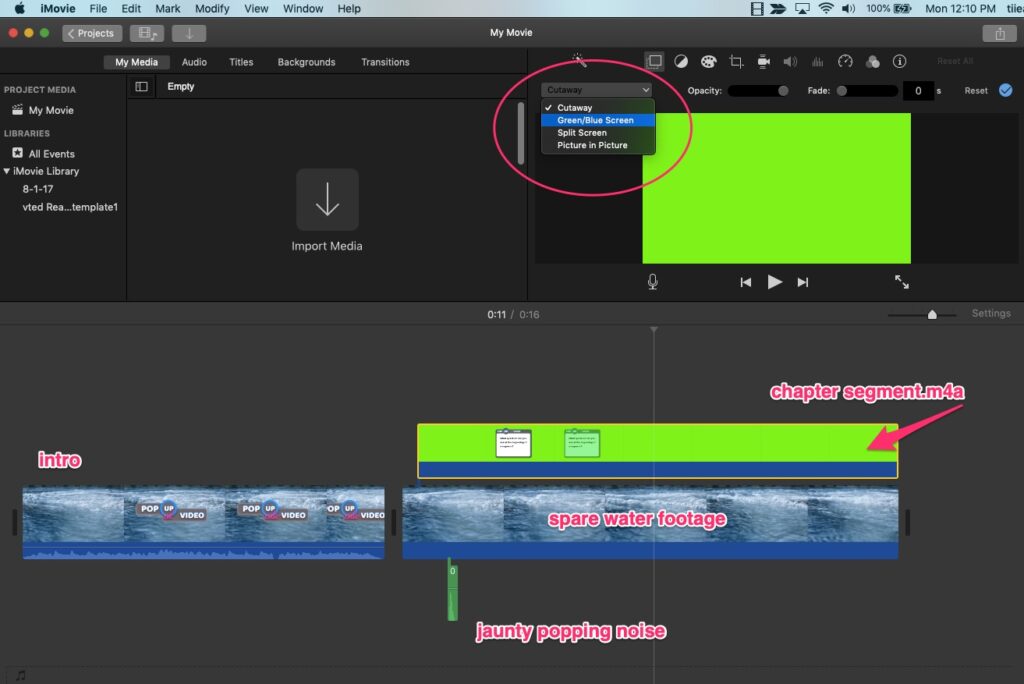This screenshot has height=684, width=1024.
Task: Switch to the Transitions tab
Action: [x=385, y=62]
